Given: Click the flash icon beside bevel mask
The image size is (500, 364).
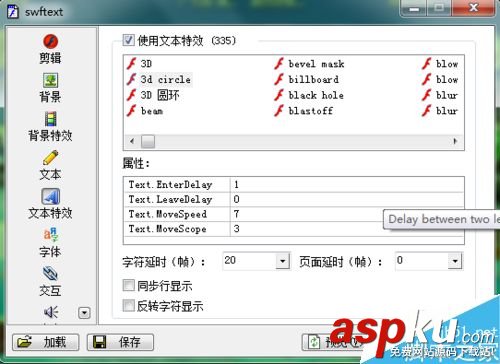Looking at the screenshot, I should pyautogui.click(x=279, y=63).
